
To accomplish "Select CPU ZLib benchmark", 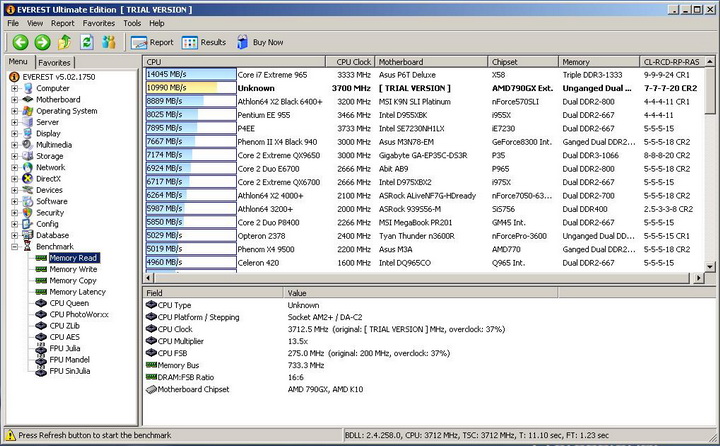I will tap(64, 326).
